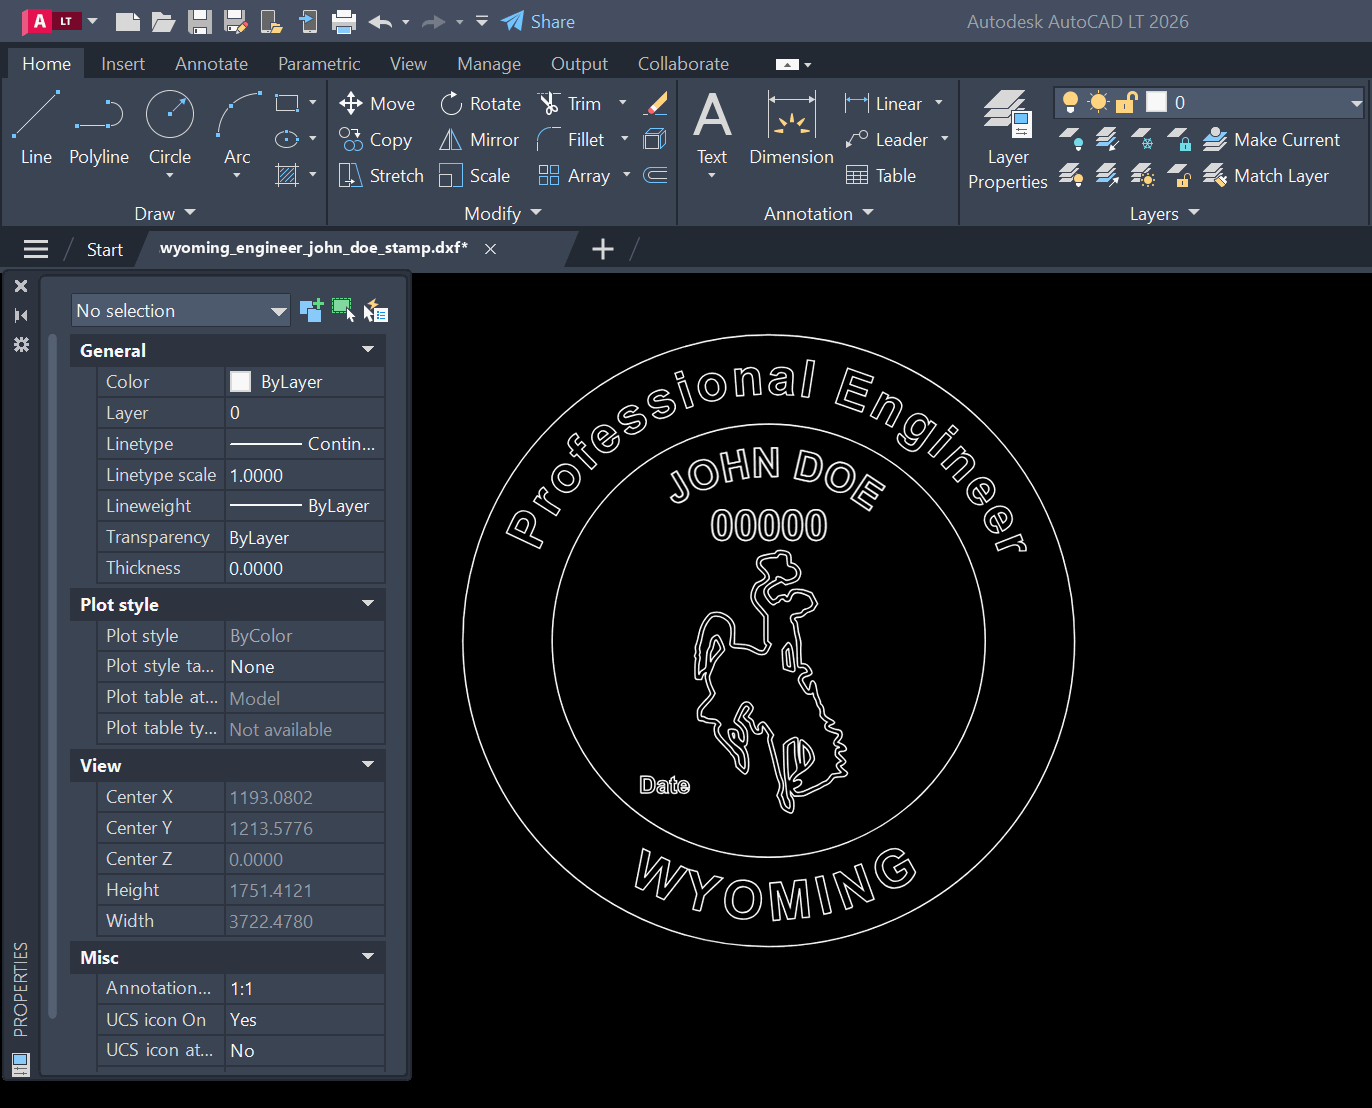The image size is (1372, 1108).
Task: Click the Layer Off icon
Action: (x=1070, y=139)
